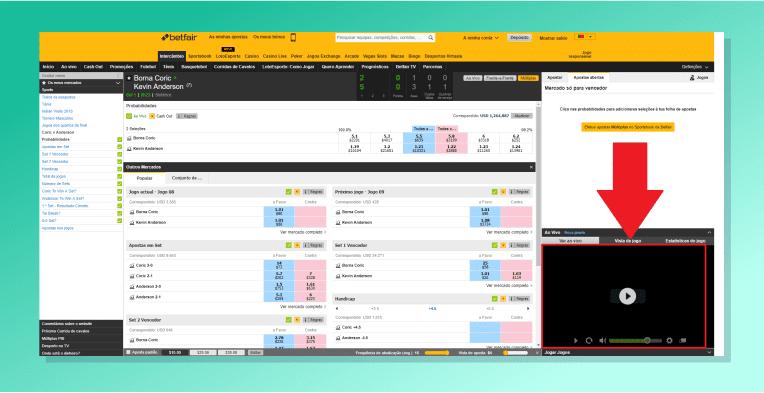Click the Atualizar button
This screenshot has height=393, width=764.
point(522,116)
